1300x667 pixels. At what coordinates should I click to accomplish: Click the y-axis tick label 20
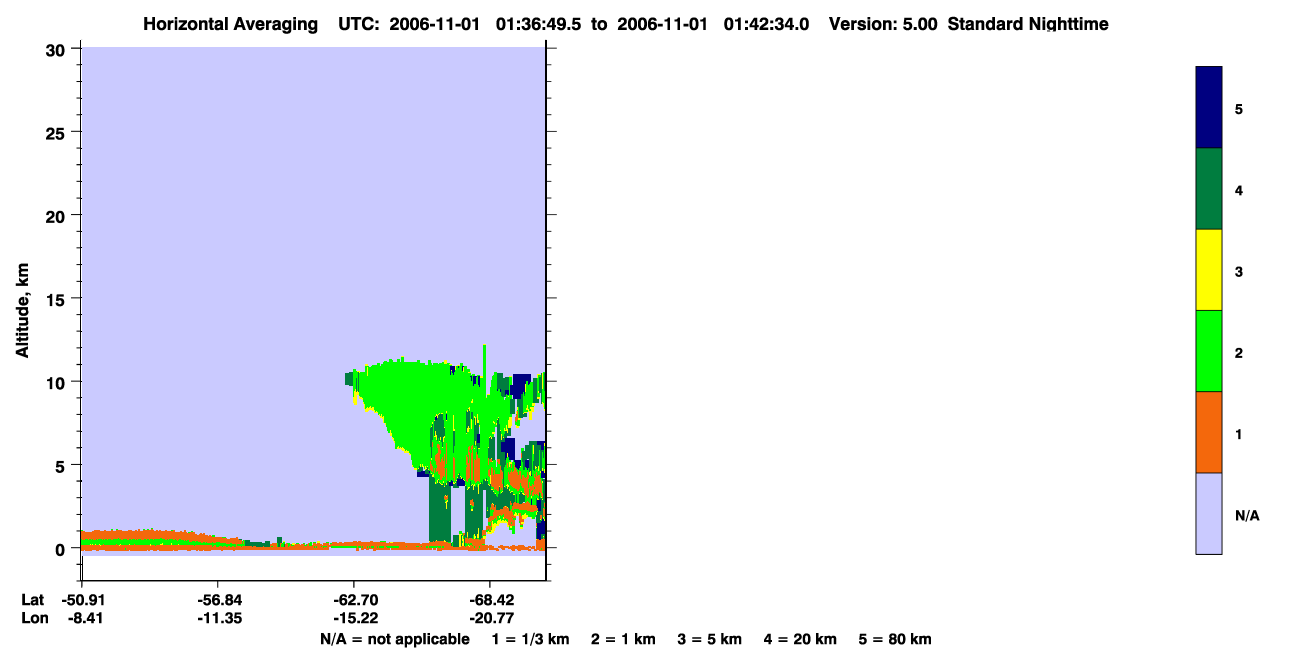(x=56, y=215)
